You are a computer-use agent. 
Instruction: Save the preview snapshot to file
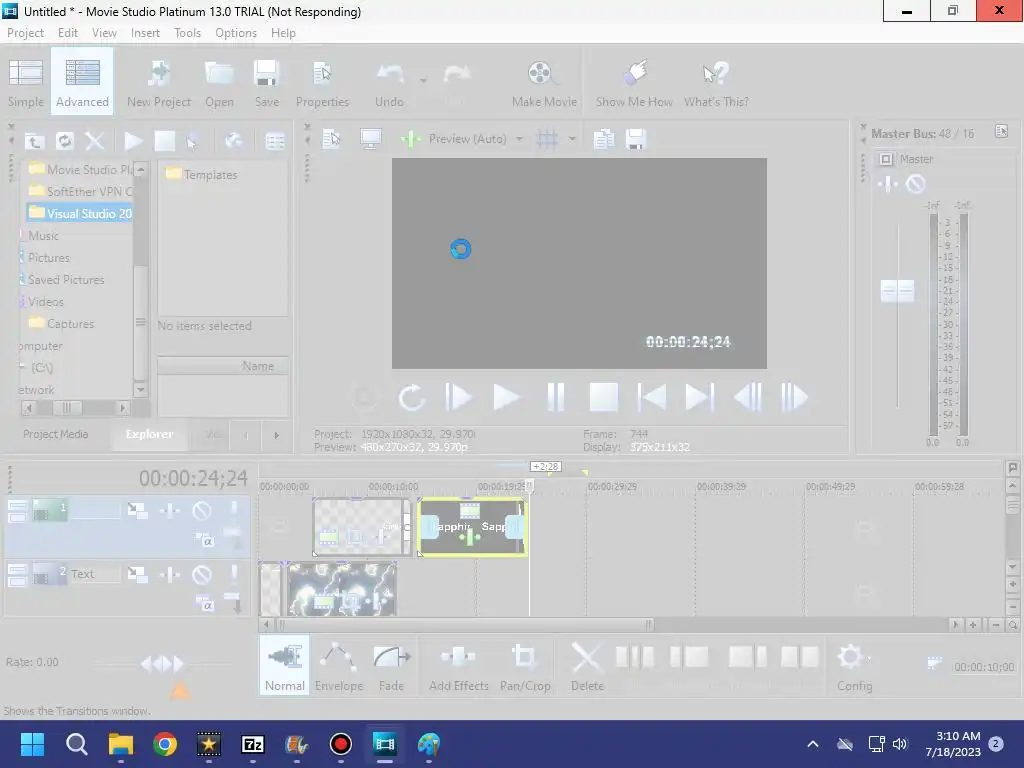click(x=635, y=138)
